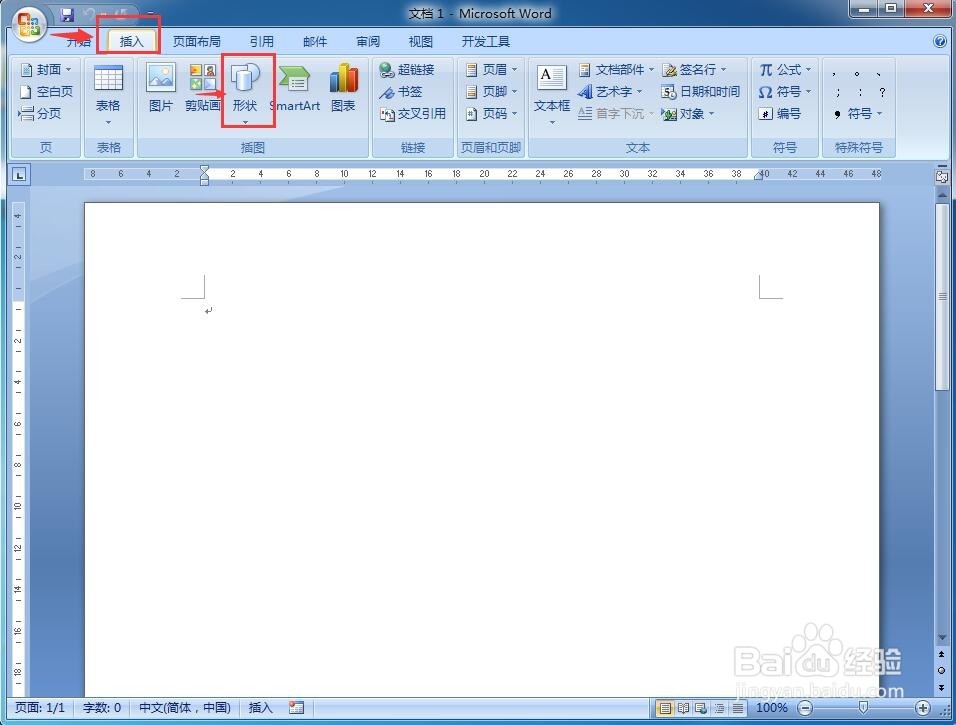Select browse object circle button
The width and height of the screenshot is (956, 725).
pos(941,670)
